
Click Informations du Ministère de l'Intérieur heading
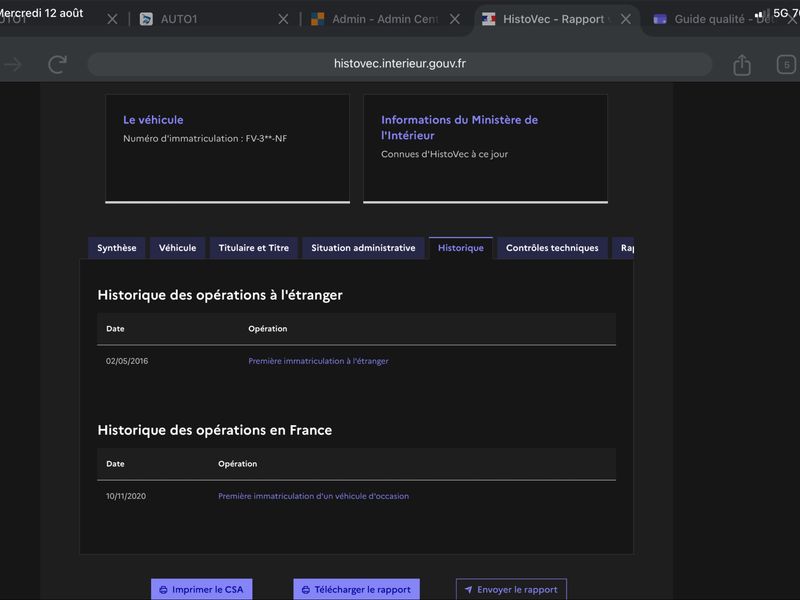click(x=459, y=128)
